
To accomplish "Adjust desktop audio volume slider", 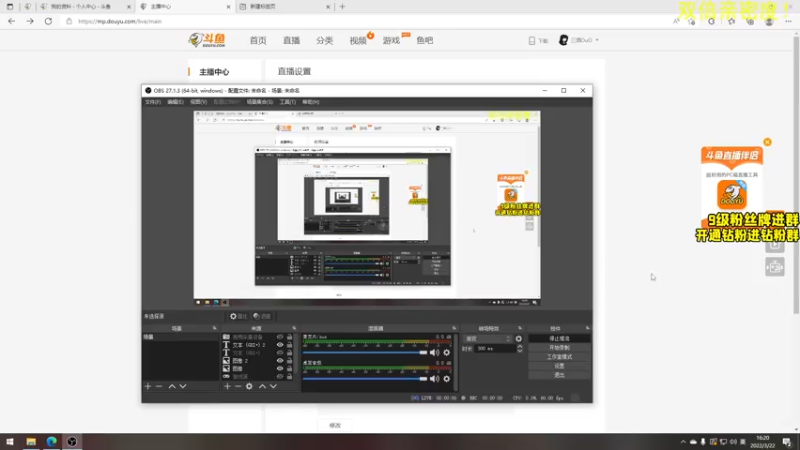I will click(365, 379).
